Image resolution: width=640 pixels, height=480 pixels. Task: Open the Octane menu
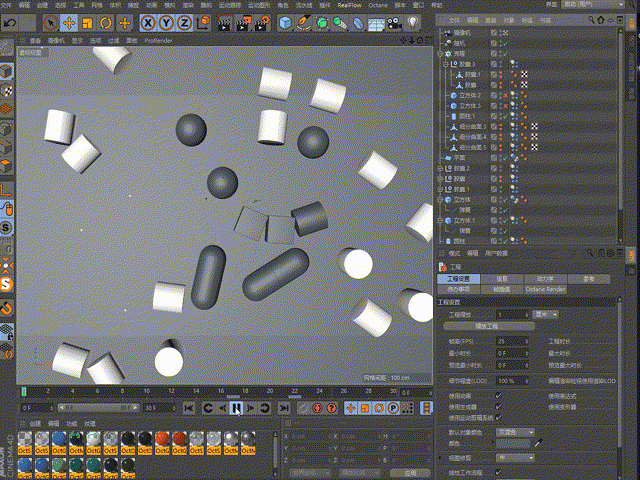378,5
